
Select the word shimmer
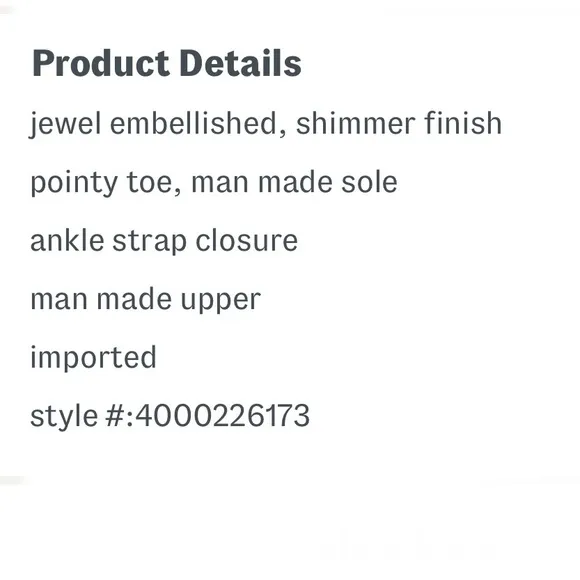click(355, 123)
